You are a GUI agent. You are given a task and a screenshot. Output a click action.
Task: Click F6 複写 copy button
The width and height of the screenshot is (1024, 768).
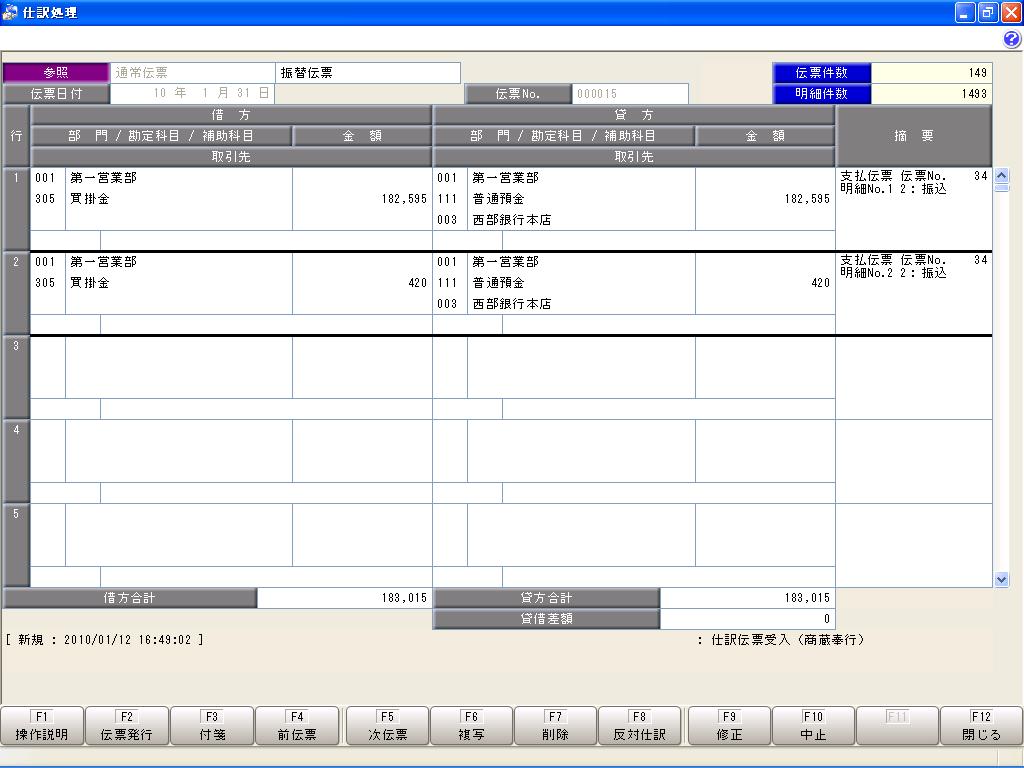click(472, 726)
